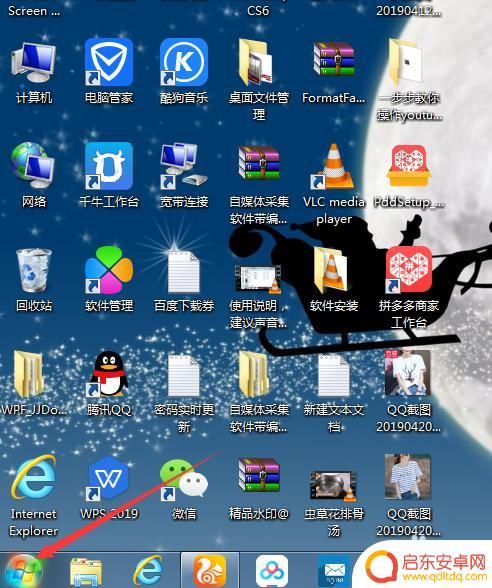The height and width of the screenshot is (588, 492).
Task: Select the Internet Explorer desktop icon
Action: (x=34, y=478)
